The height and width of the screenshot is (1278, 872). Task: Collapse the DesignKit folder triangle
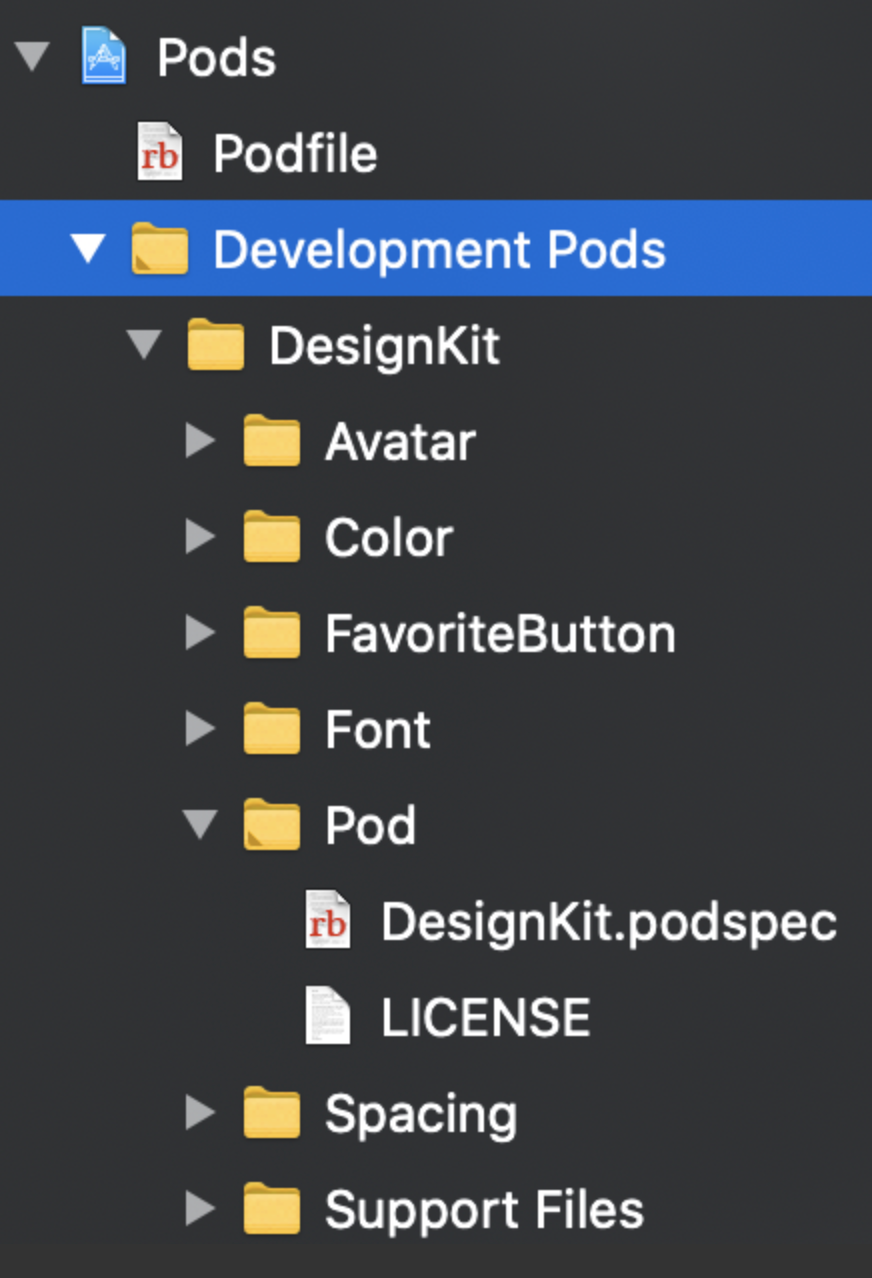144,345
